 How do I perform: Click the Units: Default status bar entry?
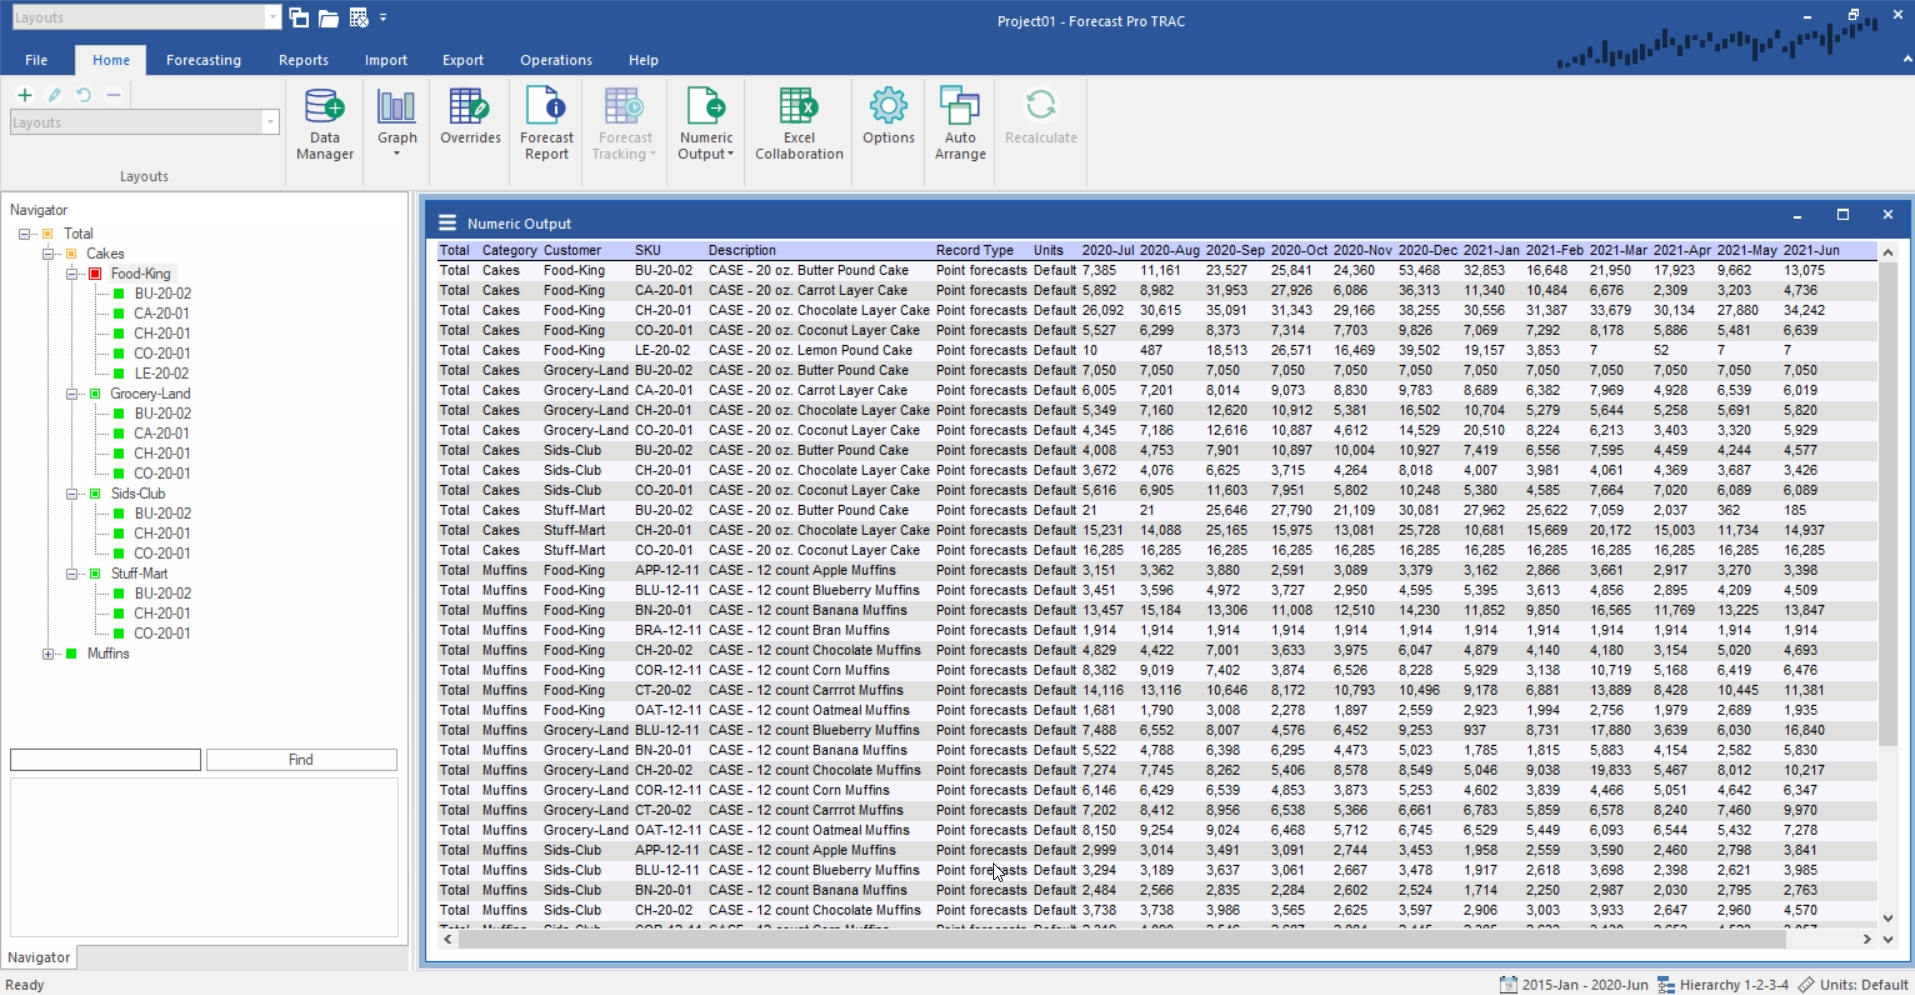(1864, 985)
